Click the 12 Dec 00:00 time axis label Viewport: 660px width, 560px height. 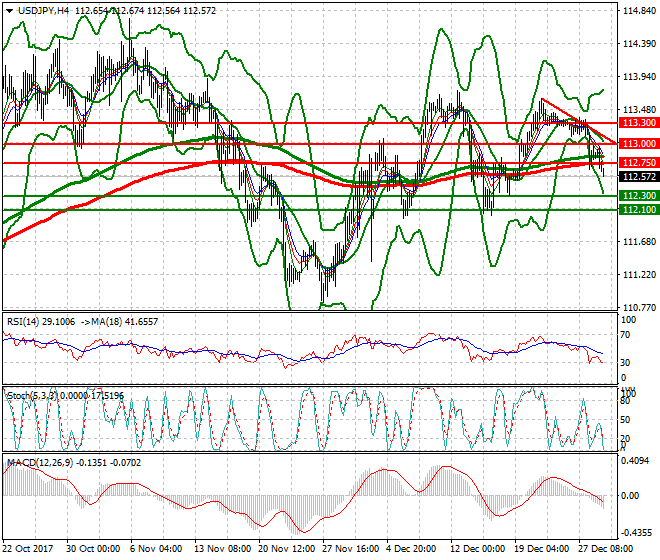476,549
